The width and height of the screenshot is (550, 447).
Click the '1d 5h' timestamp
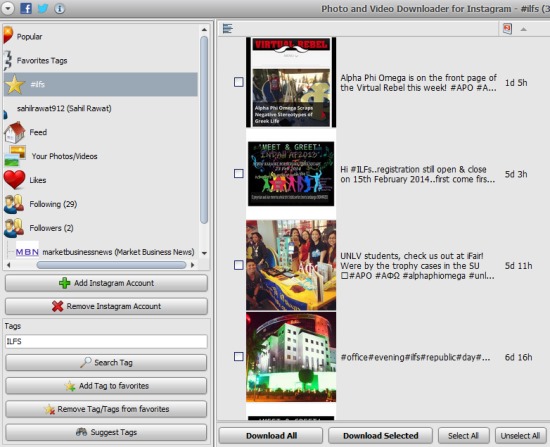[516, 83]
